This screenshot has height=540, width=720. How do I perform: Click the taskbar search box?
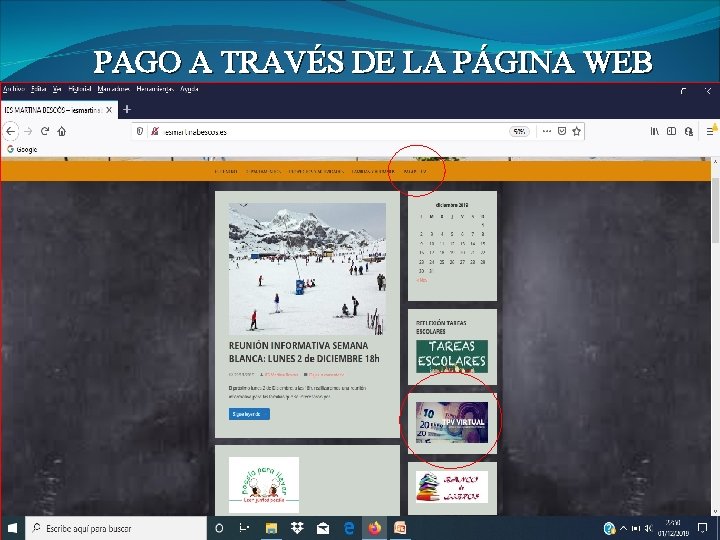pyautogui.click(x=116, y=528)
